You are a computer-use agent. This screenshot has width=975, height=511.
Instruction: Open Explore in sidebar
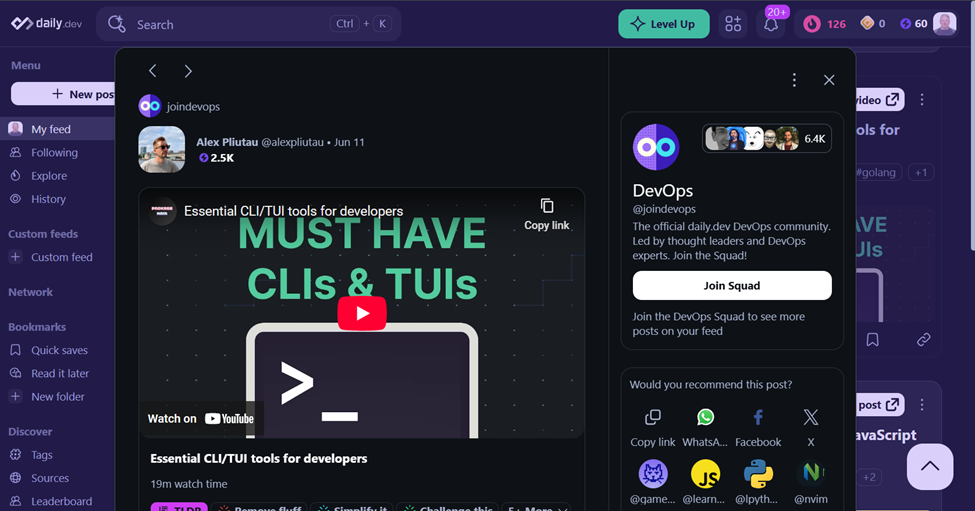(58, 176)
